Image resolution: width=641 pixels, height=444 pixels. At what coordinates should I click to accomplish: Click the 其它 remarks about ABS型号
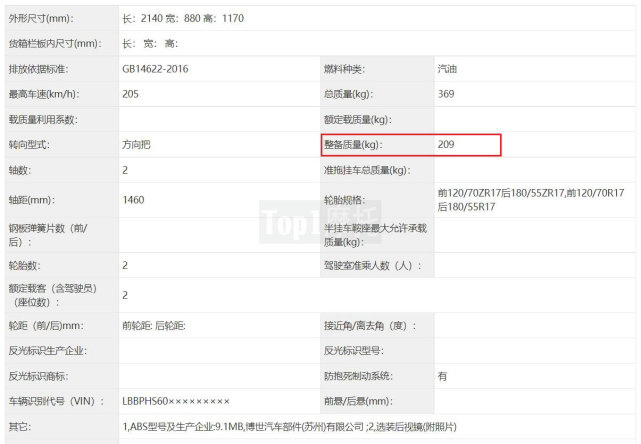tap(289, 427)
